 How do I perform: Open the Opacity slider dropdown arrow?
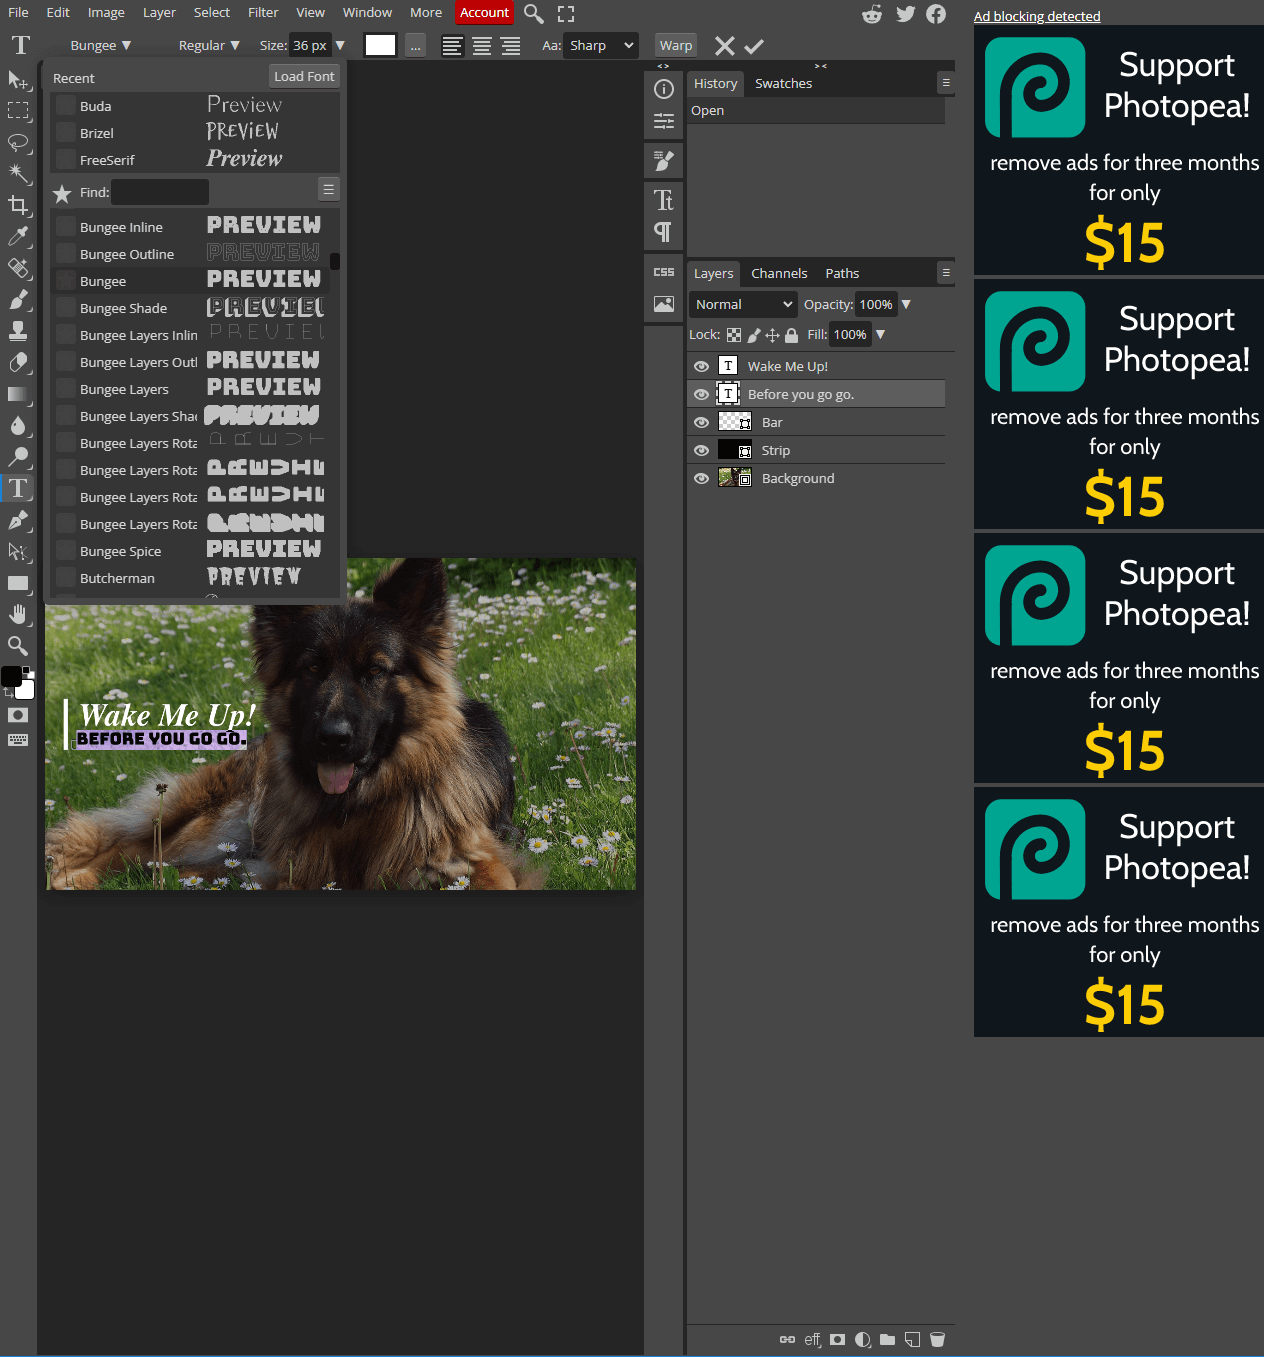[906, 304]
